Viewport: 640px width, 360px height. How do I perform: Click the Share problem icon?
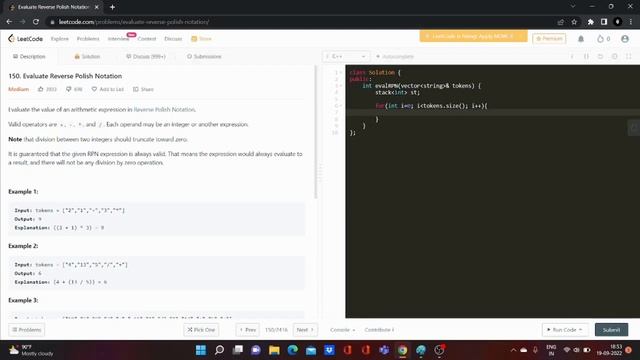(136, 89)
